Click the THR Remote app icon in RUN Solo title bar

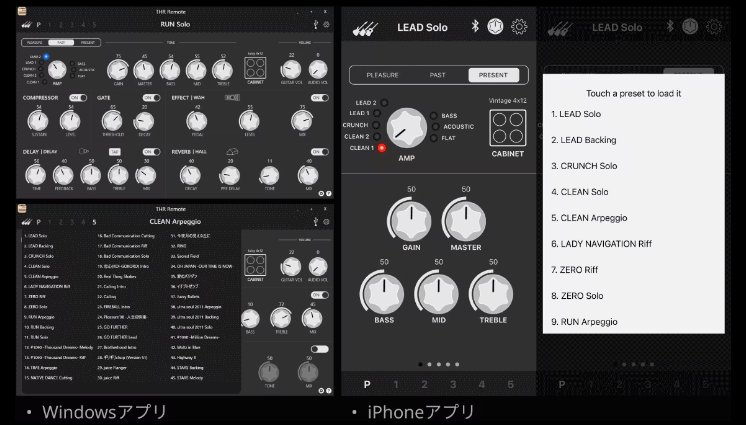click(x=21, y=11)
